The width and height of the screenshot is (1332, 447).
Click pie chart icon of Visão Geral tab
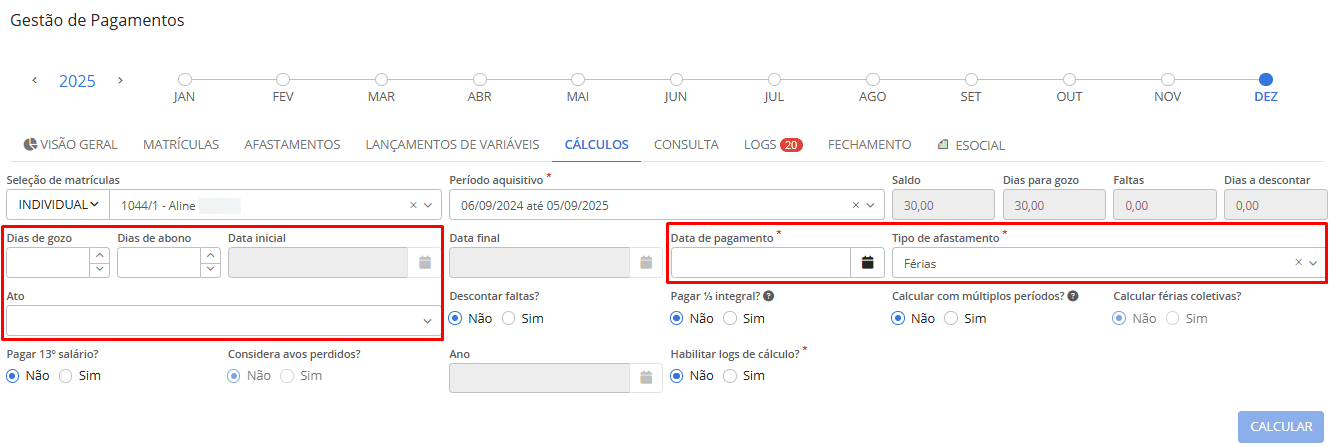coord(30,144)
